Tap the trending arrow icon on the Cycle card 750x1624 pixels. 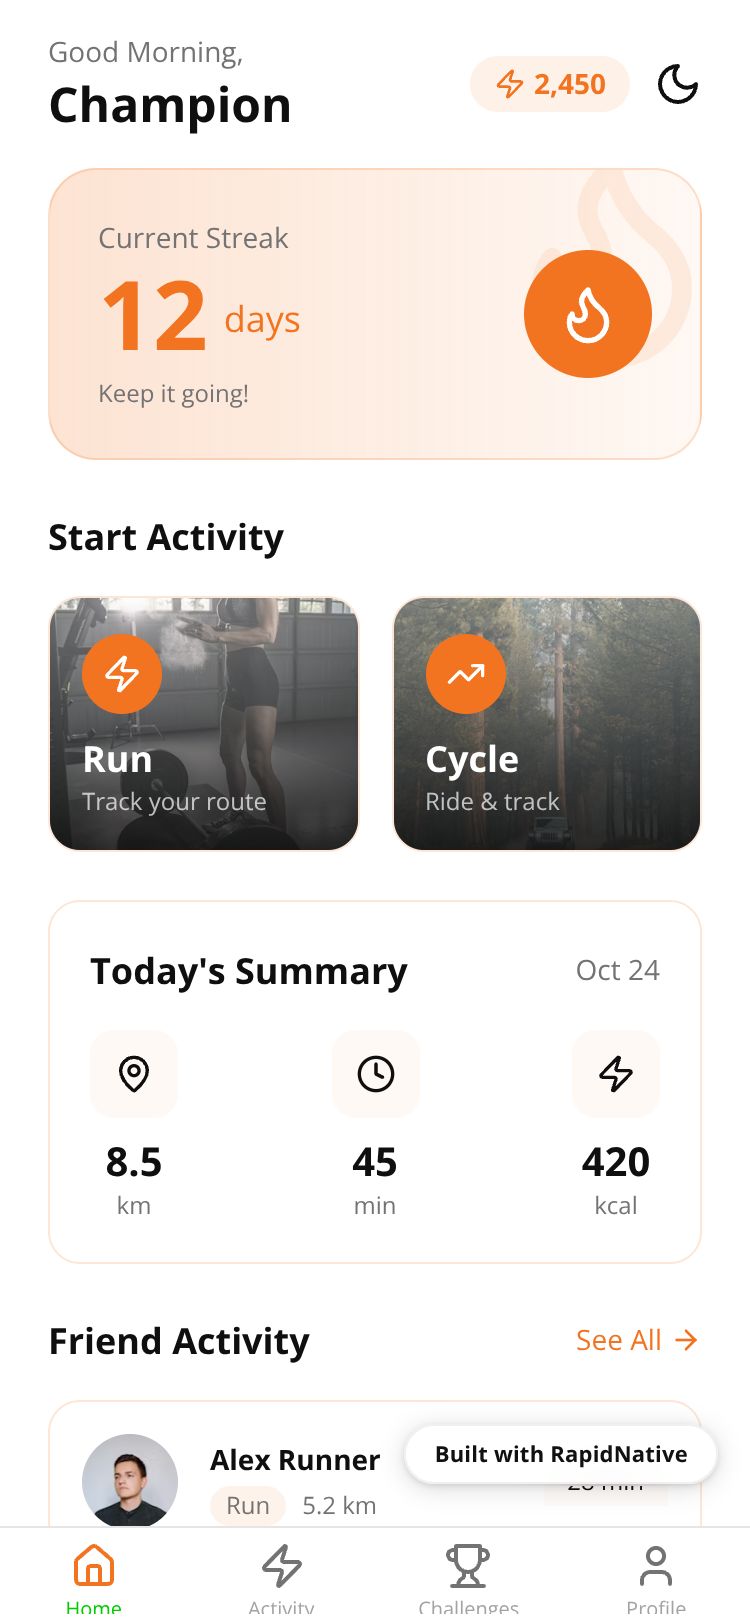(x=466, y=674)
